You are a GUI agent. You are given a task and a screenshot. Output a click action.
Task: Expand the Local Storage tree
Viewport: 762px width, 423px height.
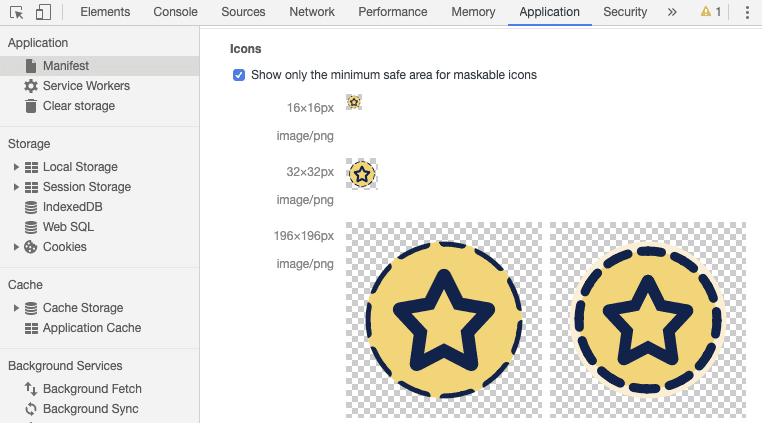[x=16, y=167]
